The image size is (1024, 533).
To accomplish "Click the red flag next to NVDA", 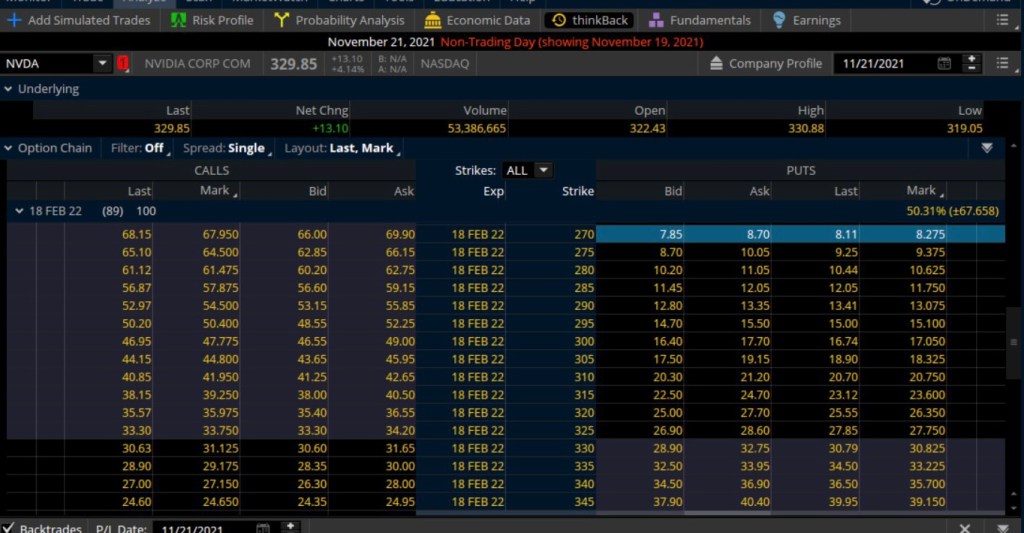I will [x=123, y=64].
